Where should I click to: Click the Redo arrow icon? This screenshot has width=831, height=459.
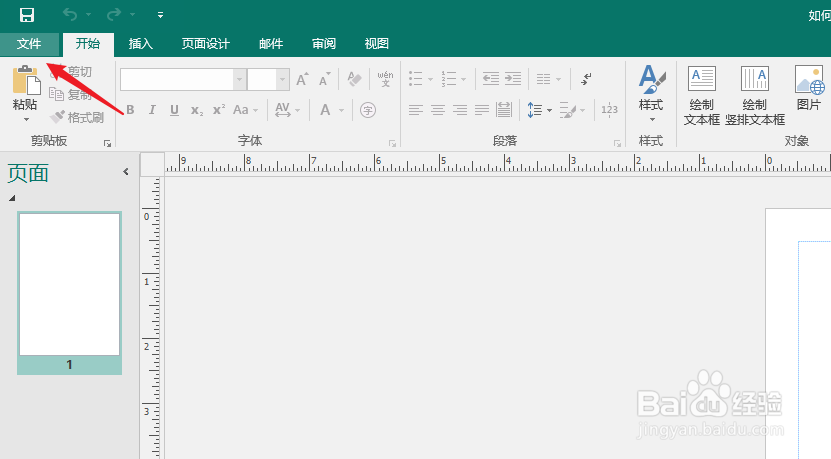point(113,14)
